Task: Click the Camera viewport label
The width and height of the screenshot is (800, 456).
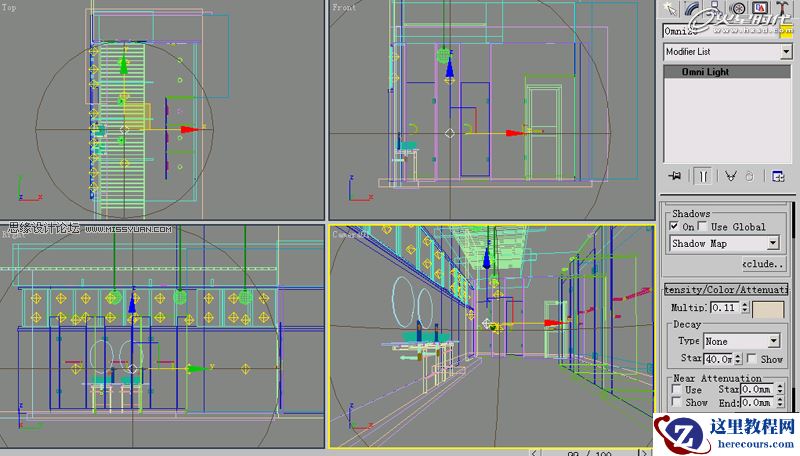Action: (350, 235)
